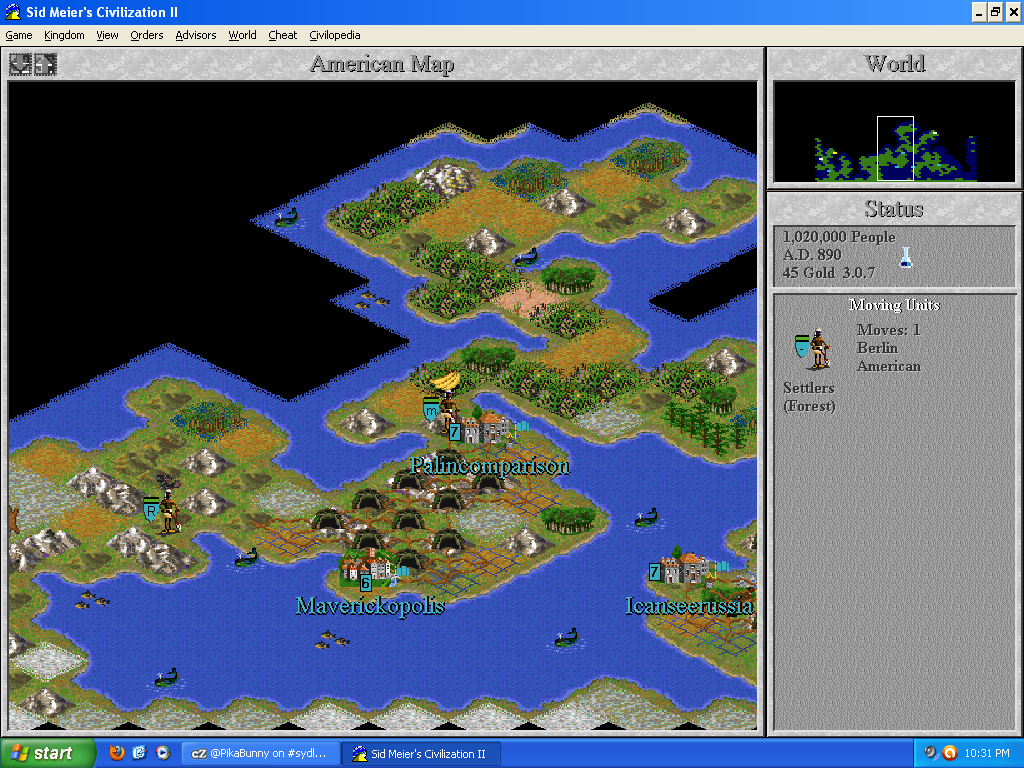Click the Windows start button

click(x=47, y=754)
